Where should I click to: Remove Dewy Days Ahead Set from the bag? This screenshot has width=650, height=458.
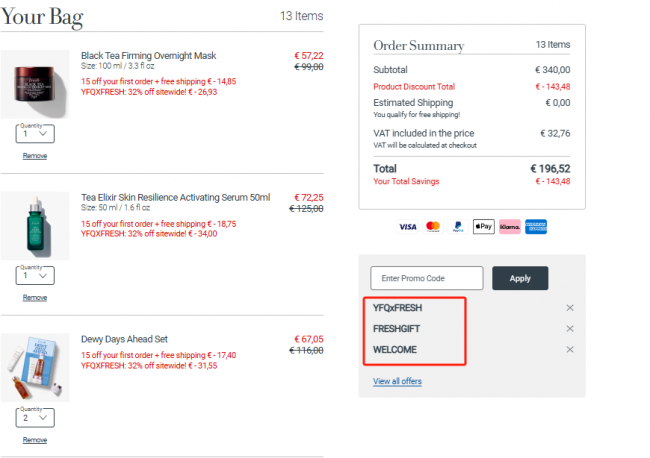tap(35, 440)
